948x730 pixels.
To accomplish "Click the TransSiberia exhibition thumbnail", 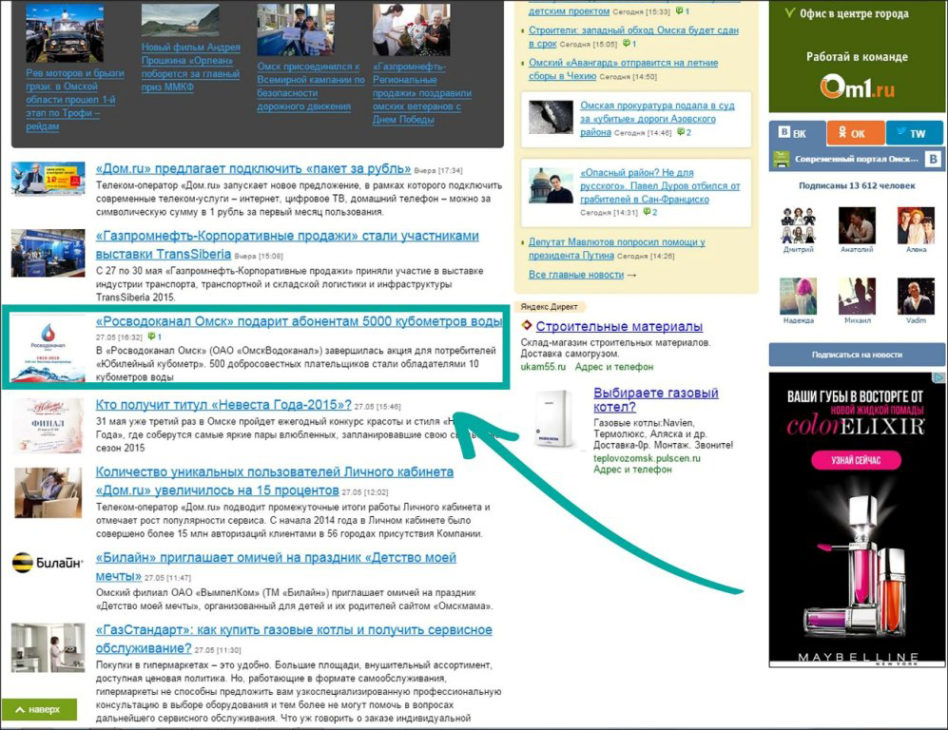I will (x=48, y=253).
